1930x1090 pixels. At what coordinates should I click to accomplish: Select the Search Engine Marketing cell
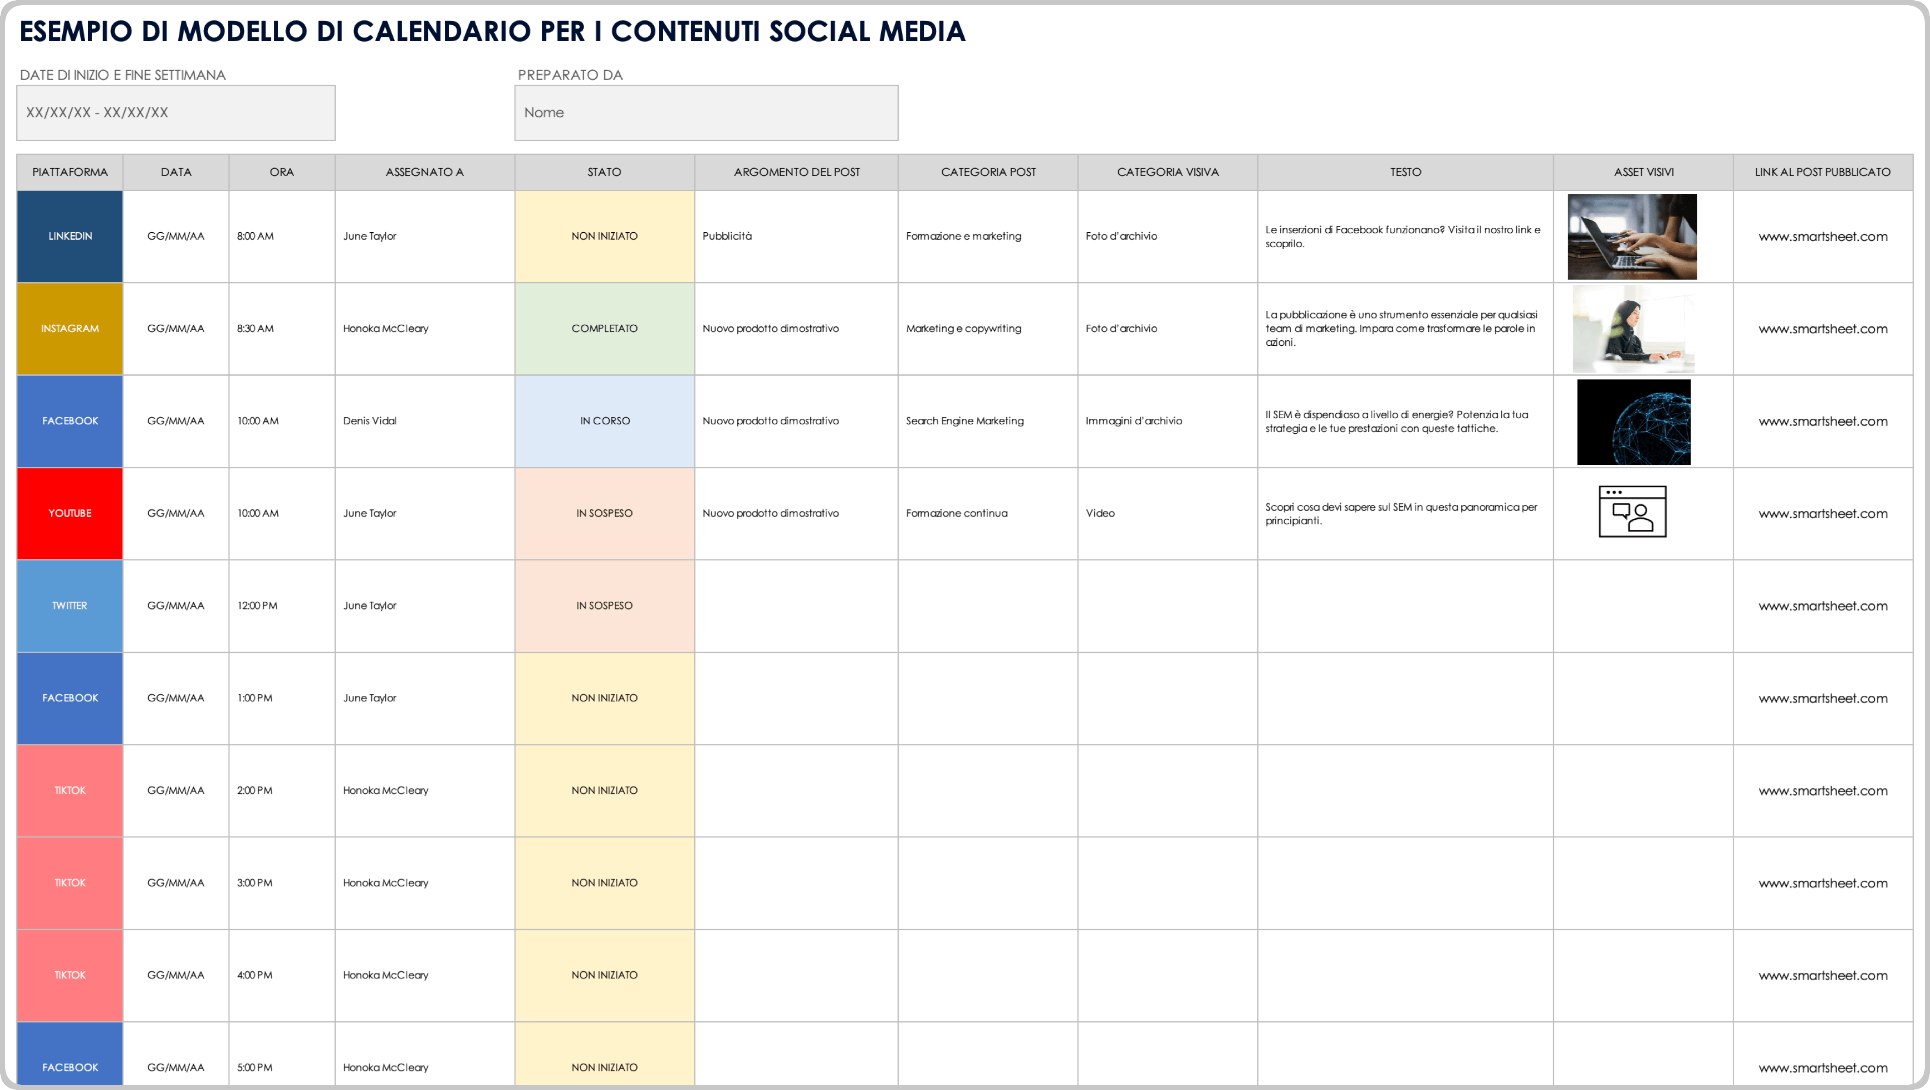(x=988, y=421)
